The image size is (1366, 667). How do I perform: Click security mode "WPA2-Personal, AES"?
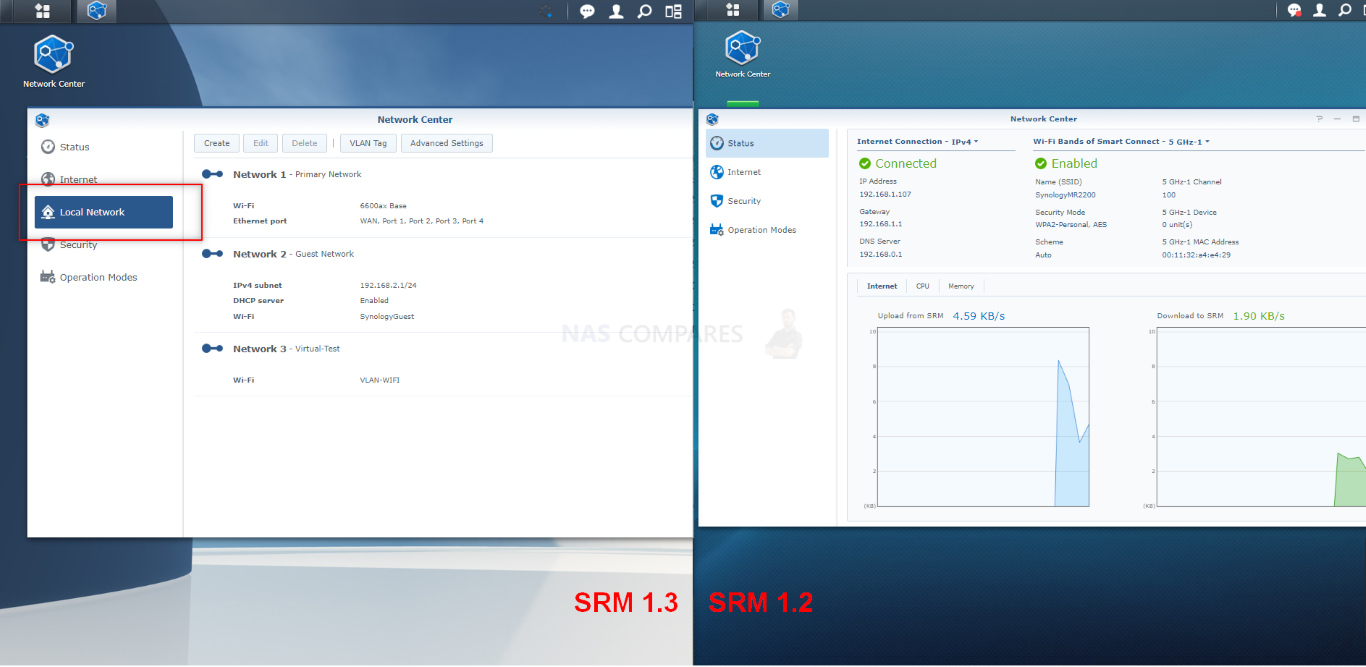tap(1071, 225)
